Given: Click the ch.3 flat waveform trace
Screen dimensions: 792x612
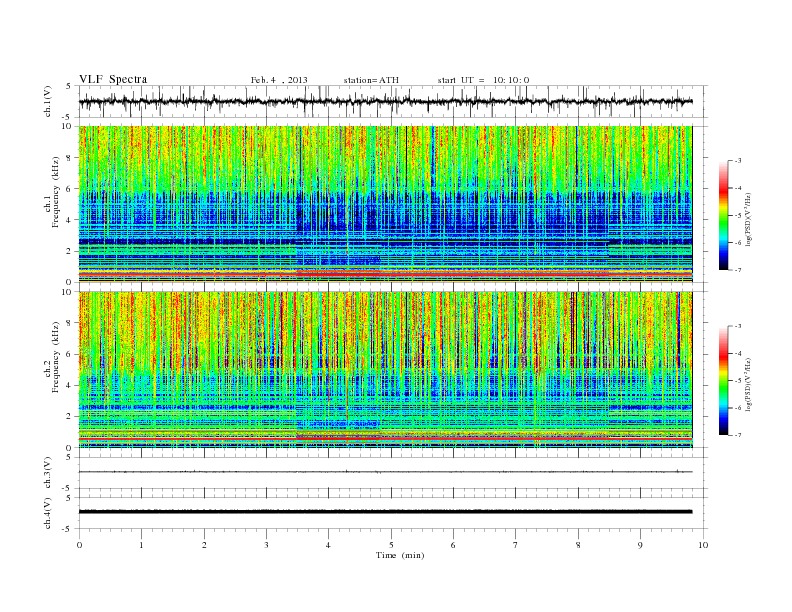Looking at the screenshot, I should 385,472.
